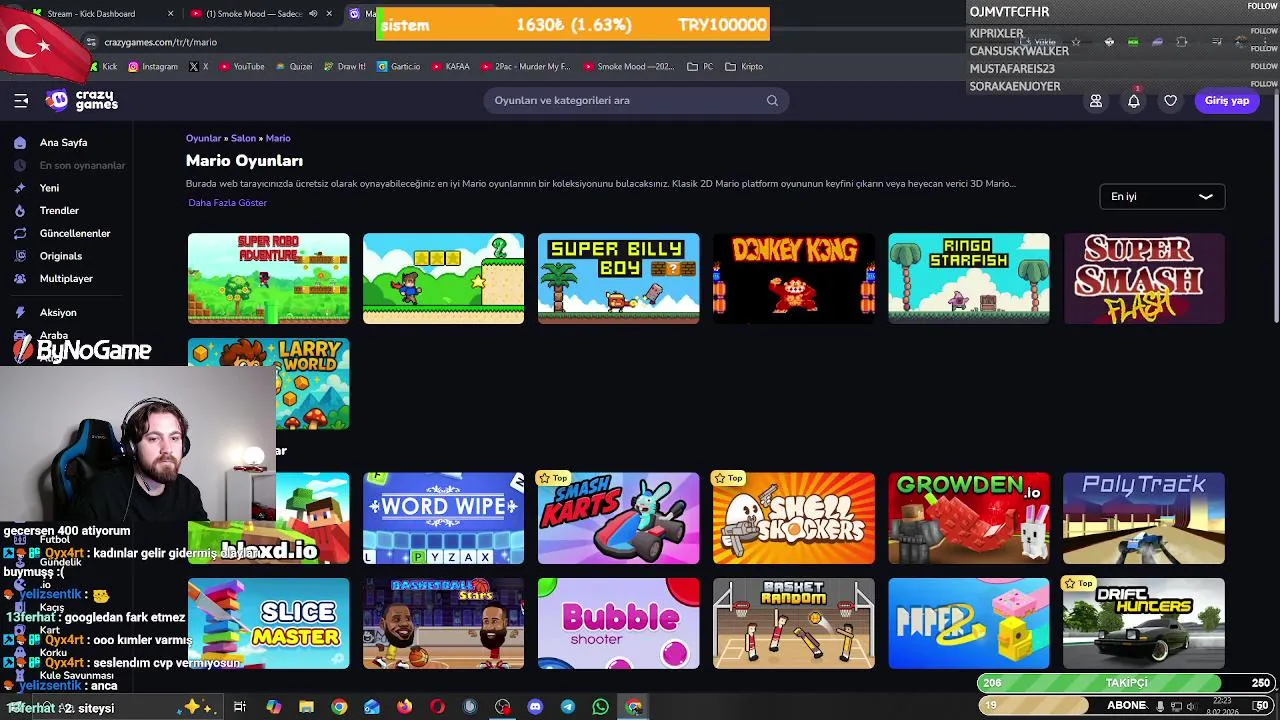
Task: Open PolyTrack game thumbnail
Action: [1144, 518]
